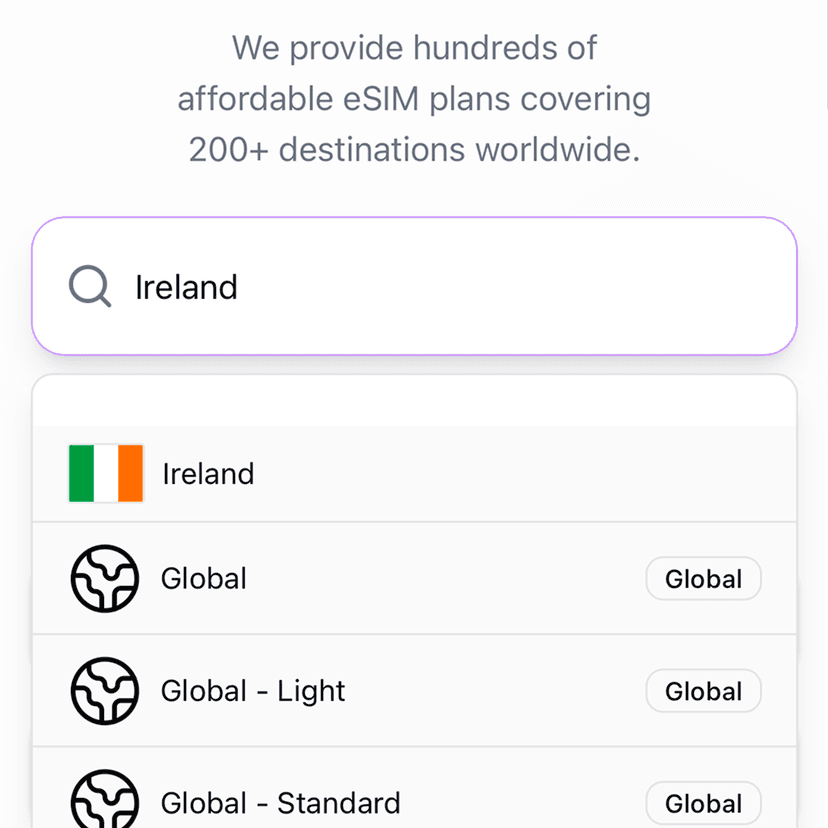Click the magnifying glass search icon
828x828 pixels.
click(x=90, y=287)
